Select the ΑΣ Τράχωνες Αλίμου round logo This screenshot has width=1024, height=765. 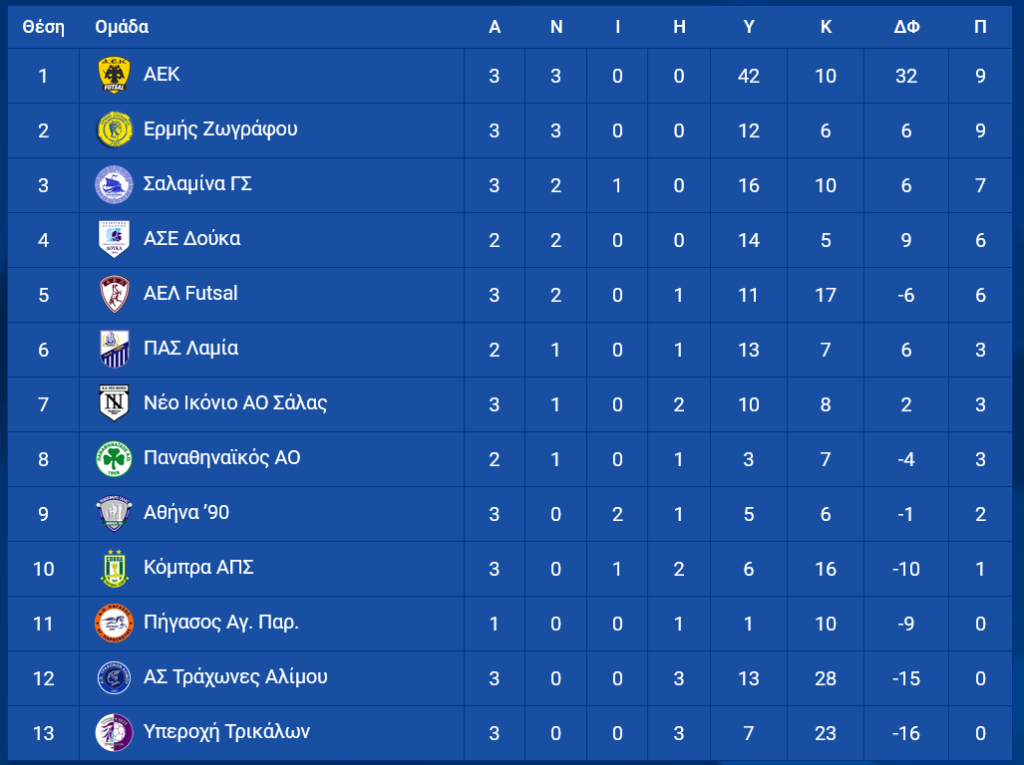click(114, 677)
